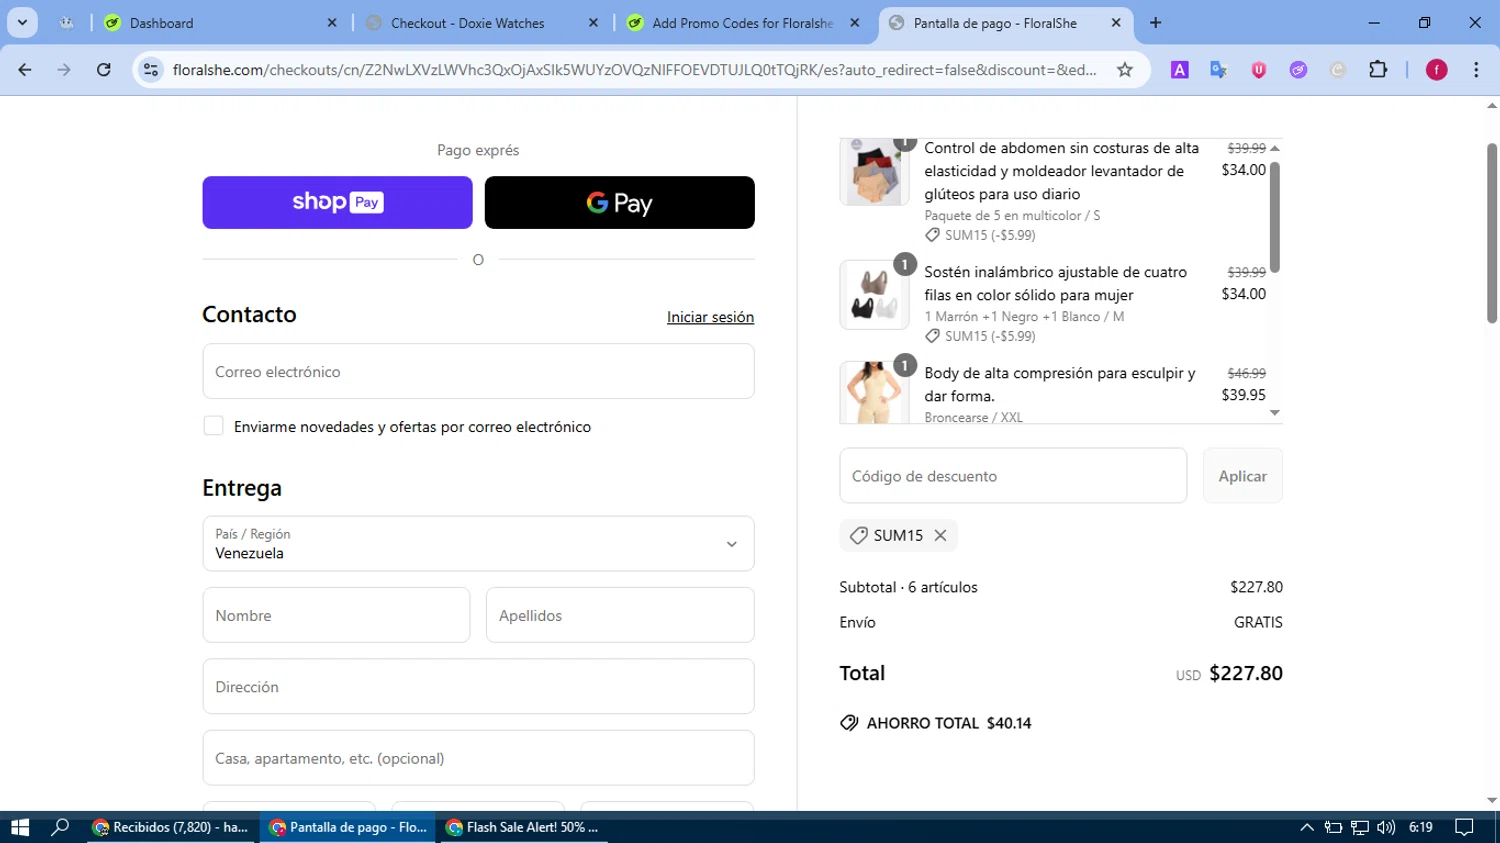Open the Extensions puzzle icon
Screen dimensions: 1500x843
tap(1378, 69)
